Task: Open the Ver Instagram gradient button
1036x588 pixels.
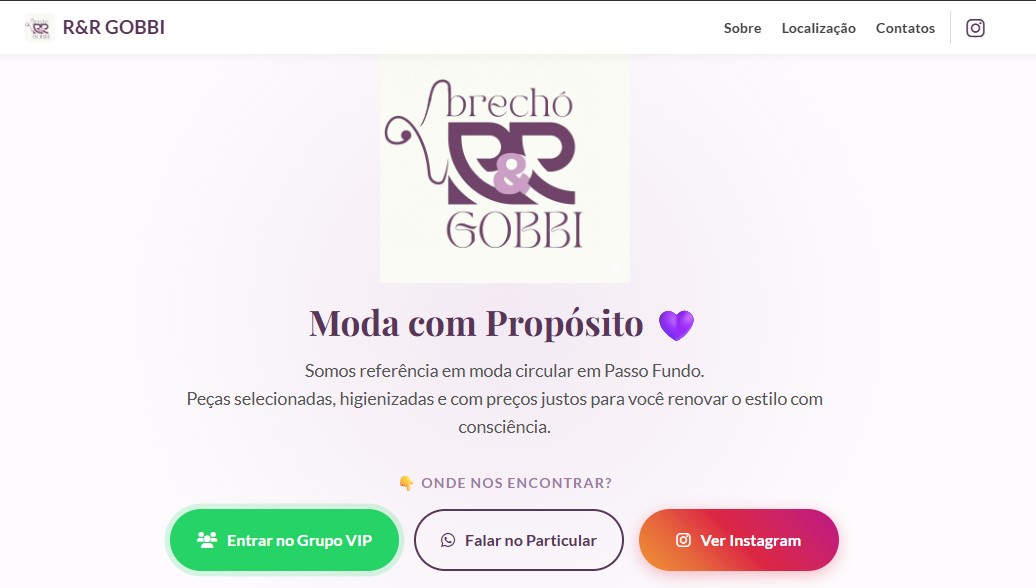Action: (x=739, y=540)
